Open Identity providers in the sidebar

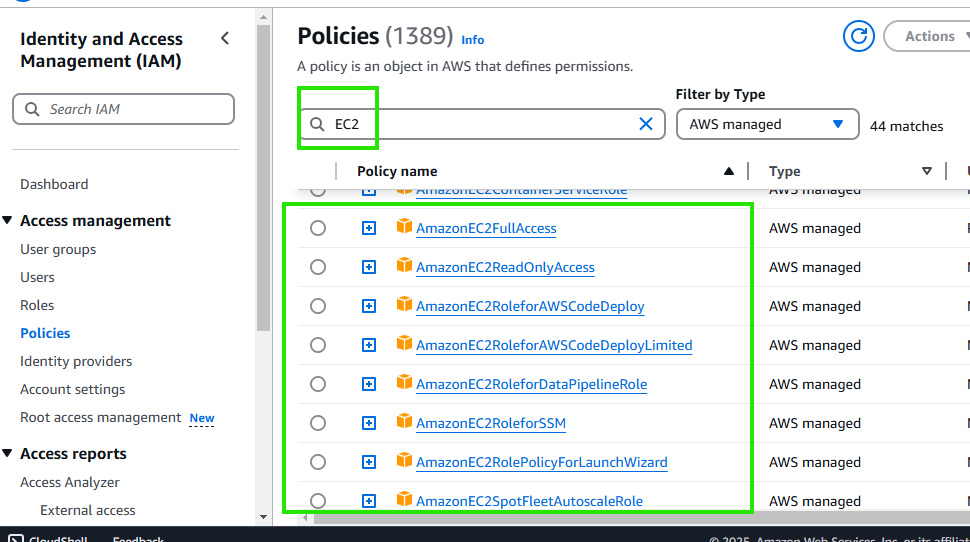click(76, 361)
